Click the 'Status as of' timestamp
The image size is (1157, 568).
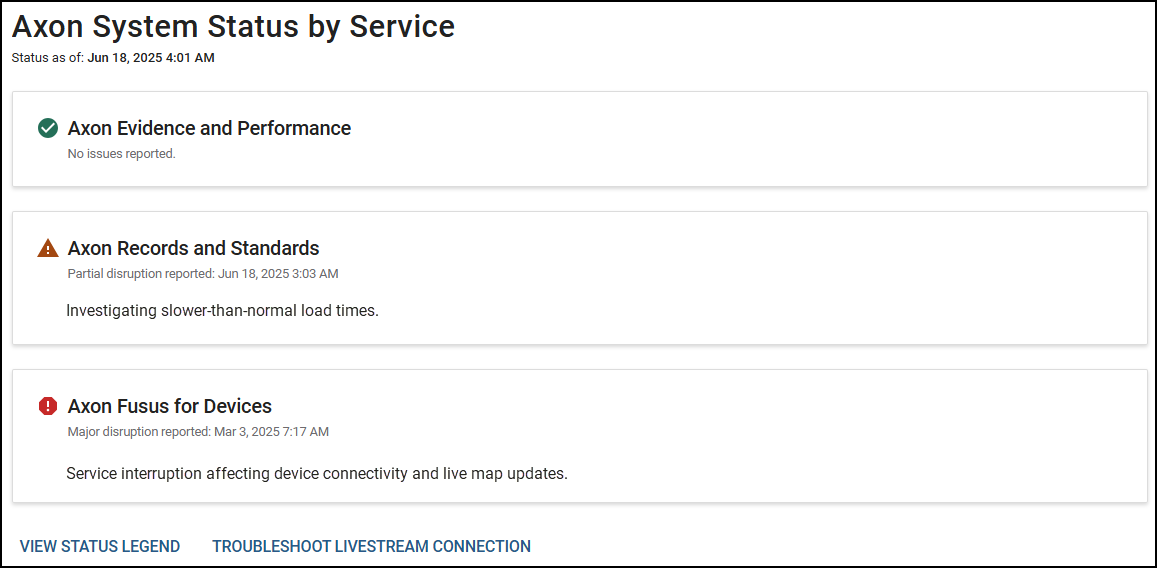113,58
